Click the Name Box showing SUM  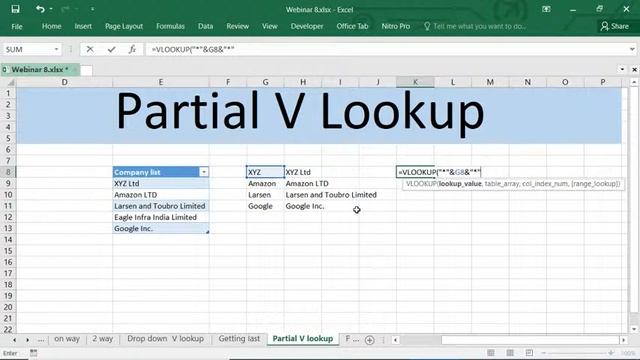27,49
